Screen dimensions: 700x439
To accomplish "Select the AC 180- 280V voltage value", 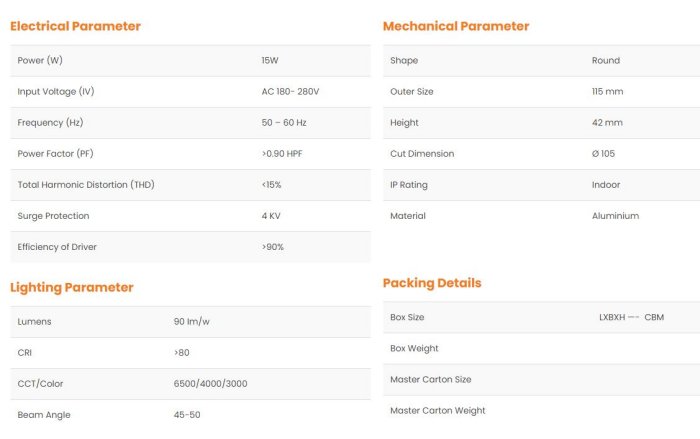I will [290, 92].
